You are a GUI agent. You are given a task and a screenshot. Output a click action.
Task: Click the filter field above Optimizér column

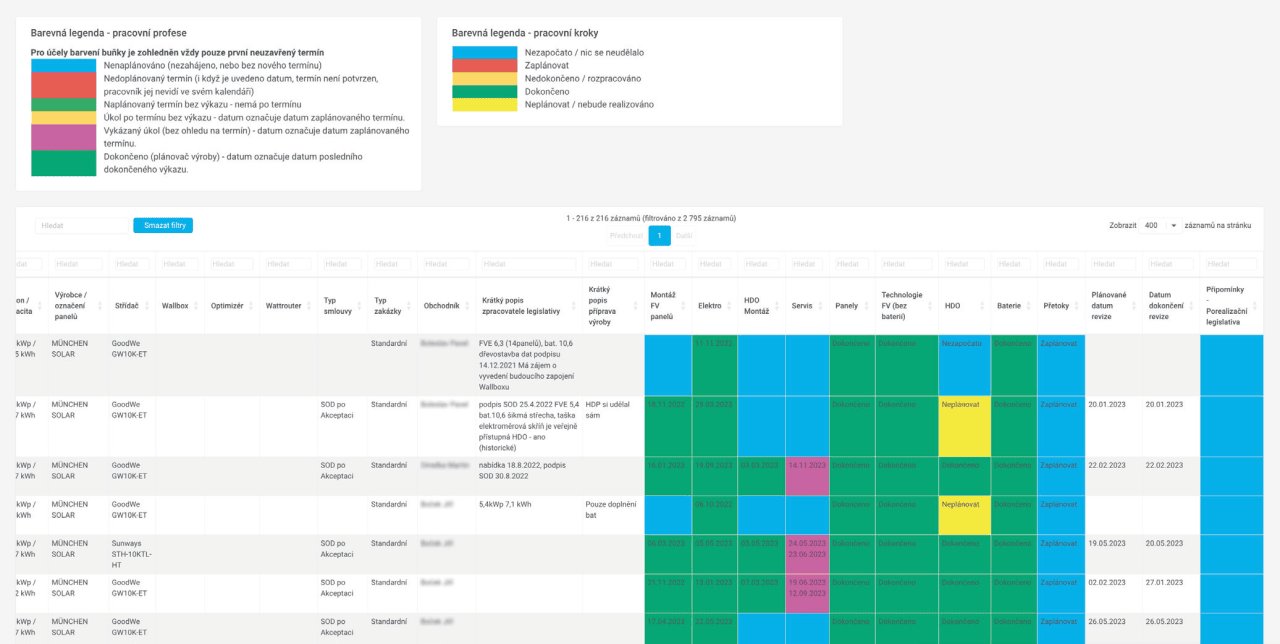[x=232, y=264]
